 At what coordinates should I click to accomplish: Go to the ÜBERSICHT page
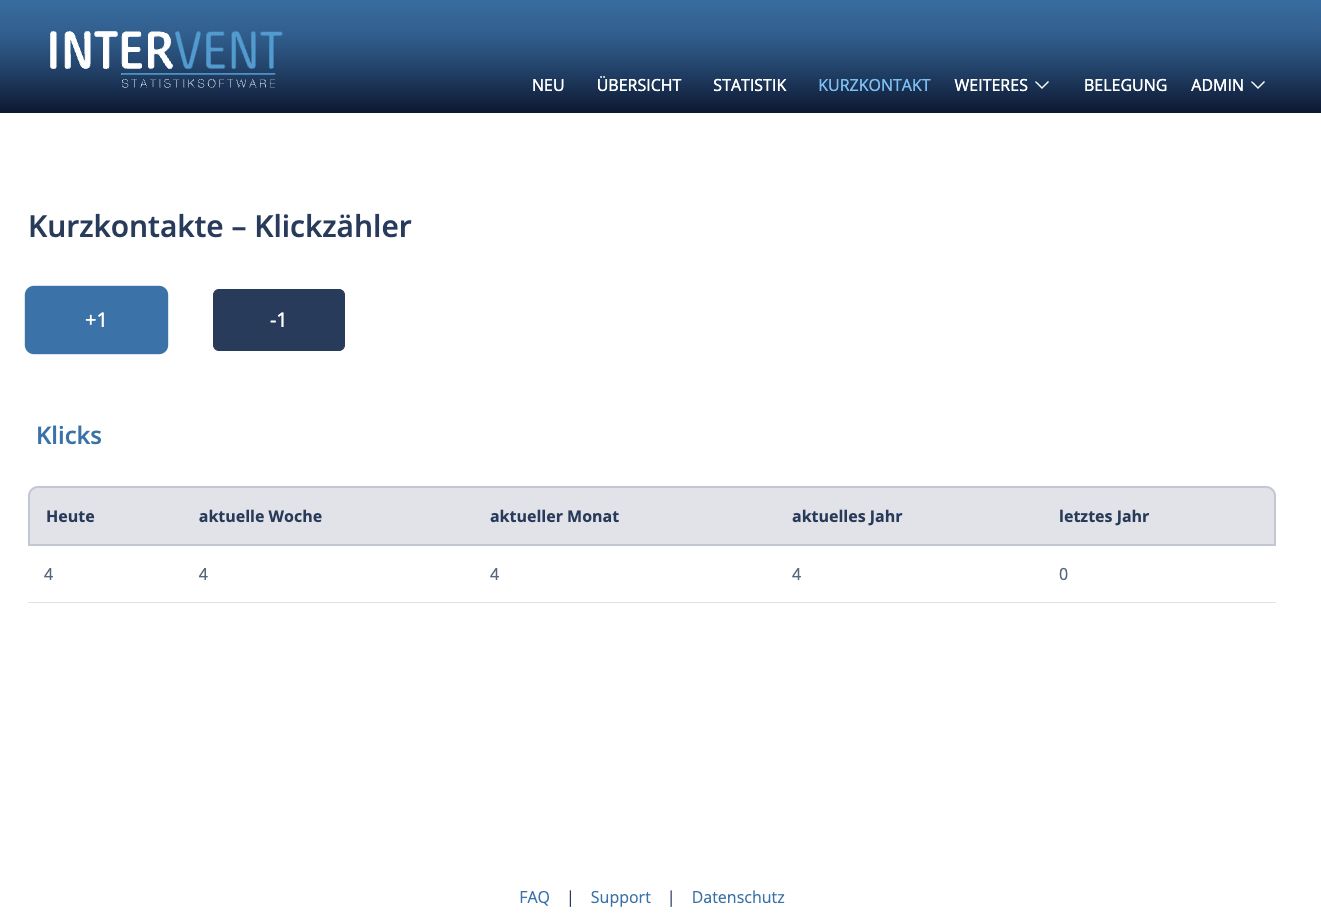click(639, 85)
